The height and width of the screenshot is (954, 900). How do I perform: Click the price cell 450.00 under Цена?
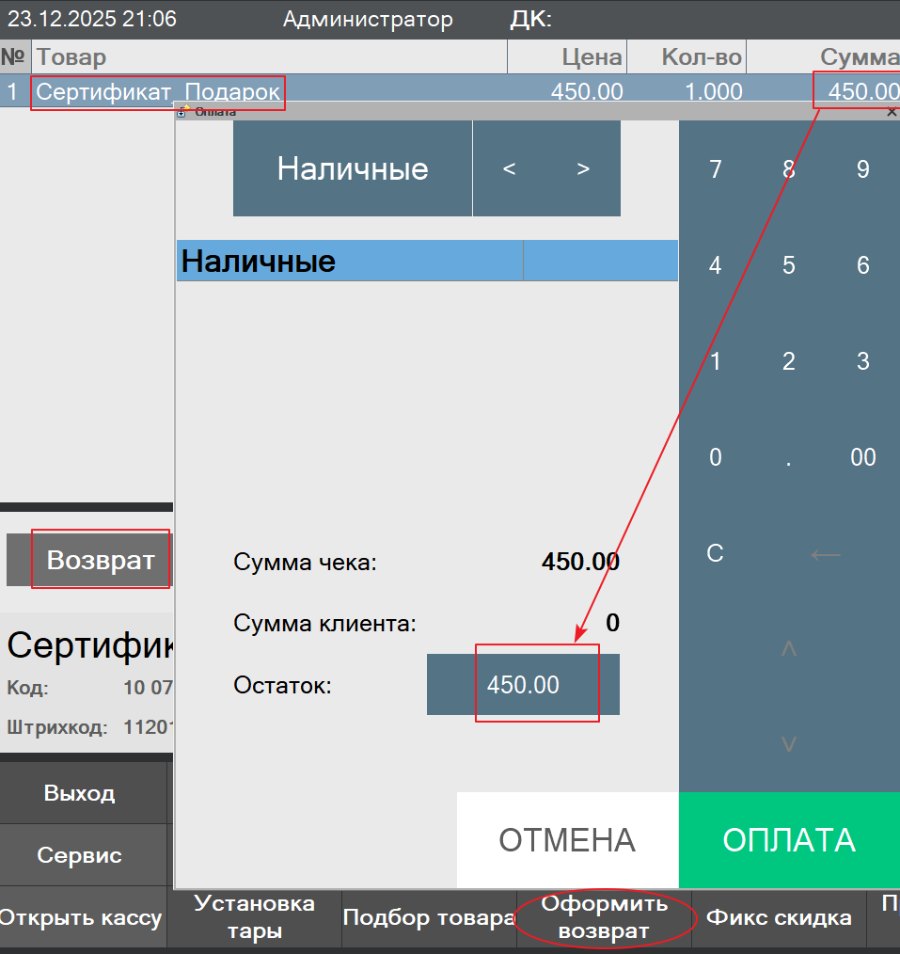tap(587, 92)
